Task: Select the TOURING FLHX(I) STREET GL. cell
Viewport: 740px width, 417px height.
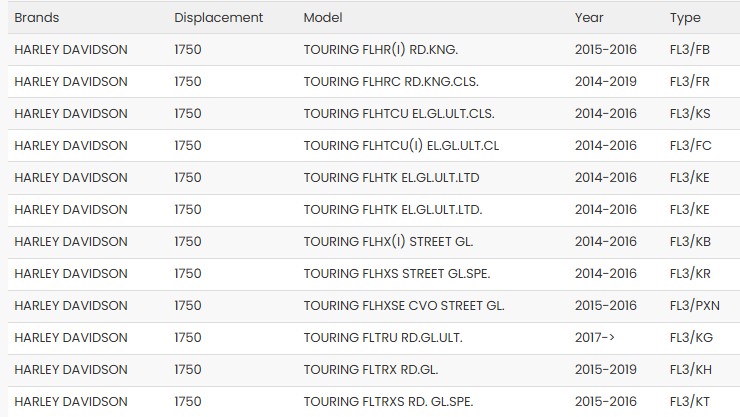Action: [388, 242]
